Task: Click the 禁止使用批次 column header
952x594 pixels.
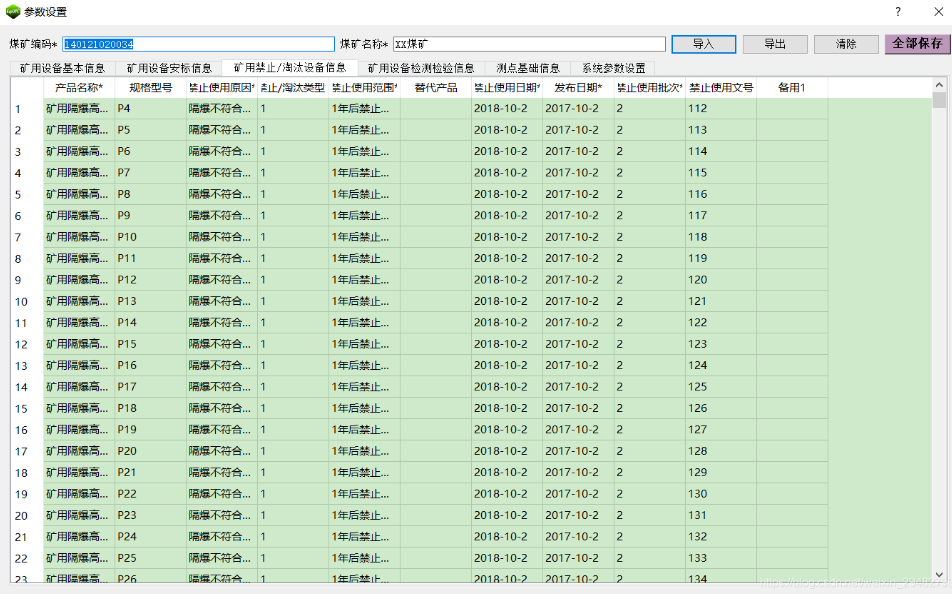Action: [650, 88]
